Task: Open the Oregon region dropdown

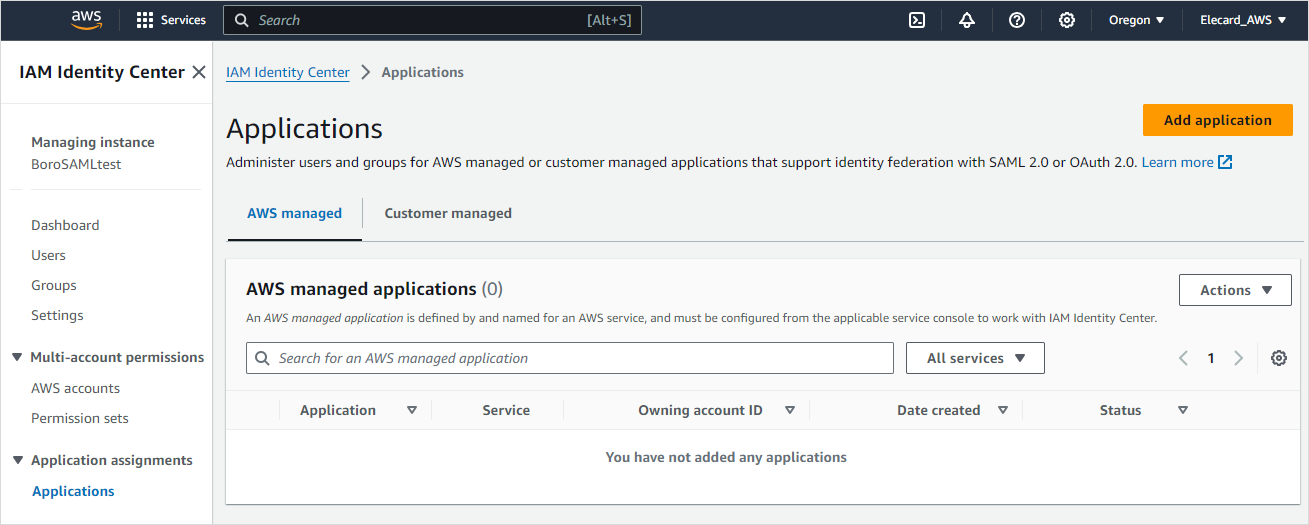Action: click(x=1136, y=20)
